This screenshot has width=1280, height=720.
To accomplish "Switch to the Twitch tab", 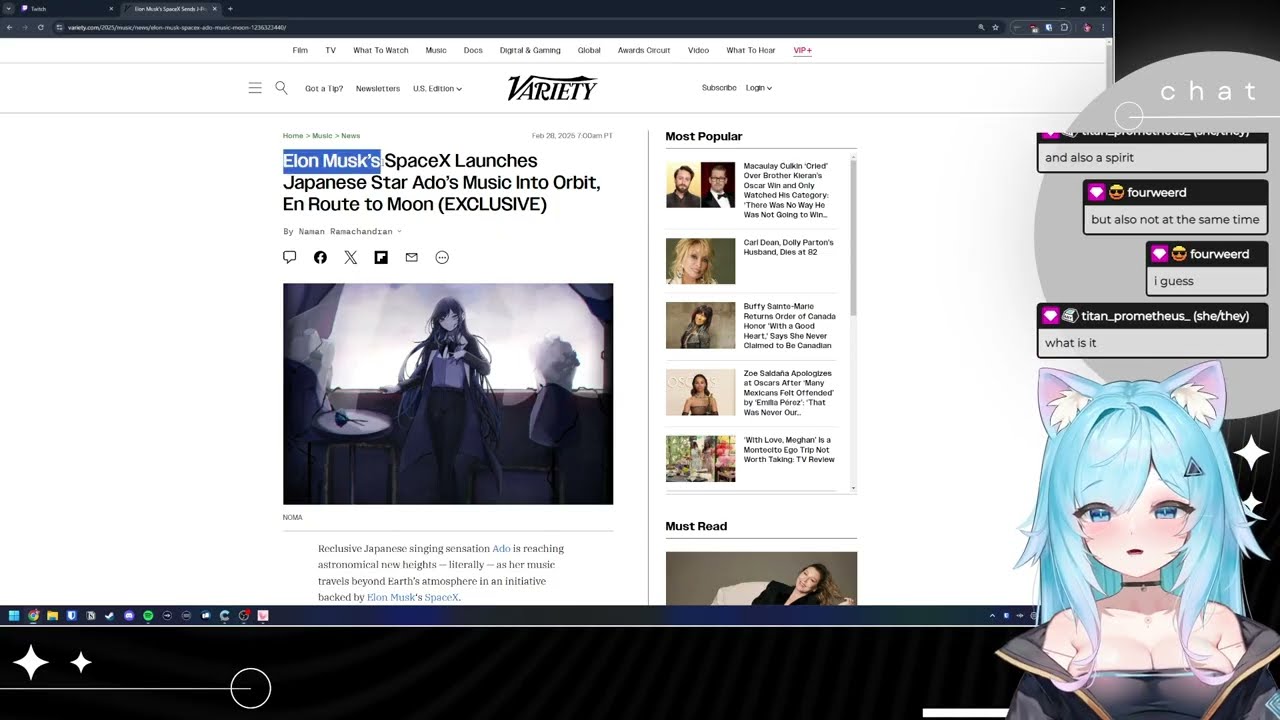I will tap(60, 9).
